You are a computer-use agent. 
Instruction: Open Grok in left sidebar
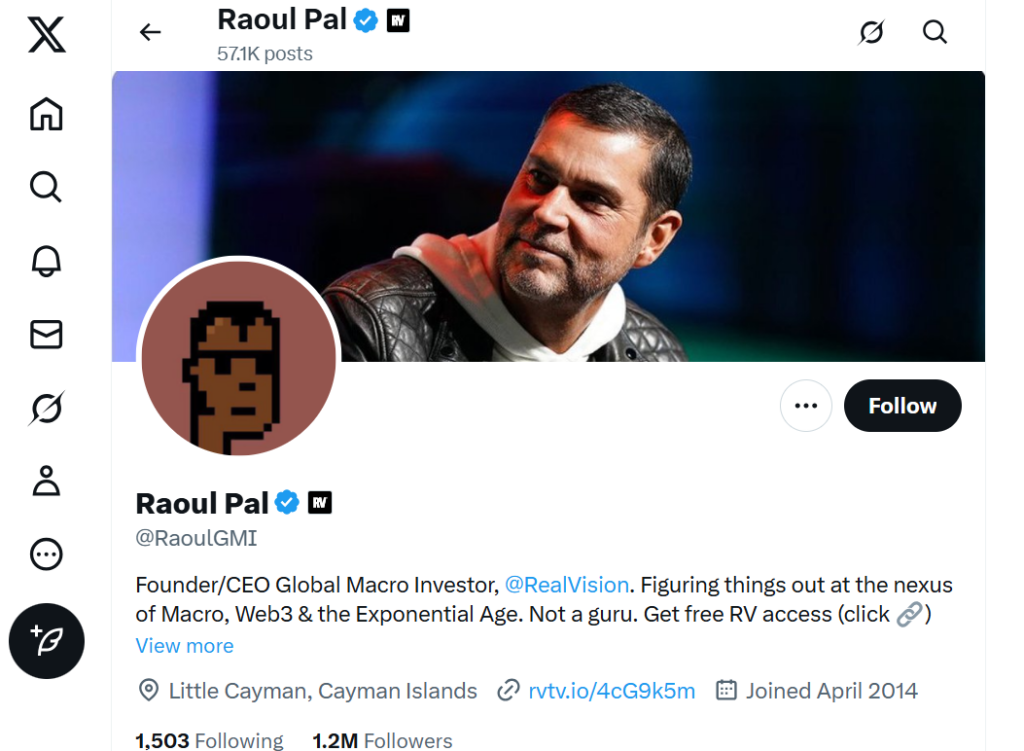coord(46,408)
